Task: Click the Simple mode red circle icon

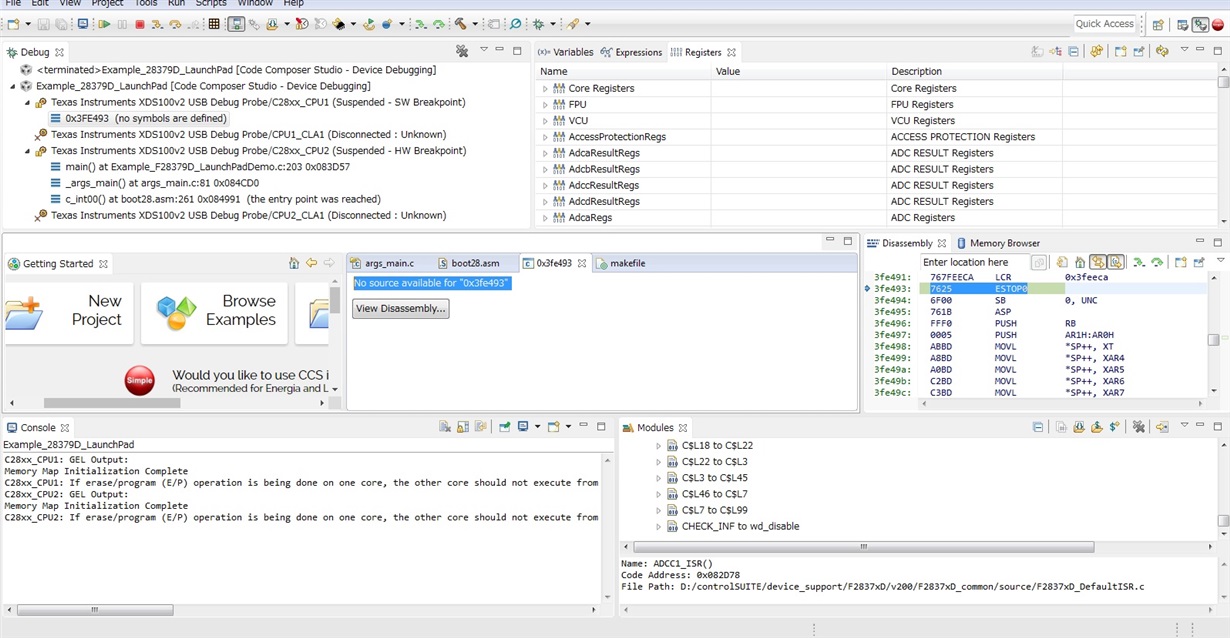Action: click(x=139, y=381)
